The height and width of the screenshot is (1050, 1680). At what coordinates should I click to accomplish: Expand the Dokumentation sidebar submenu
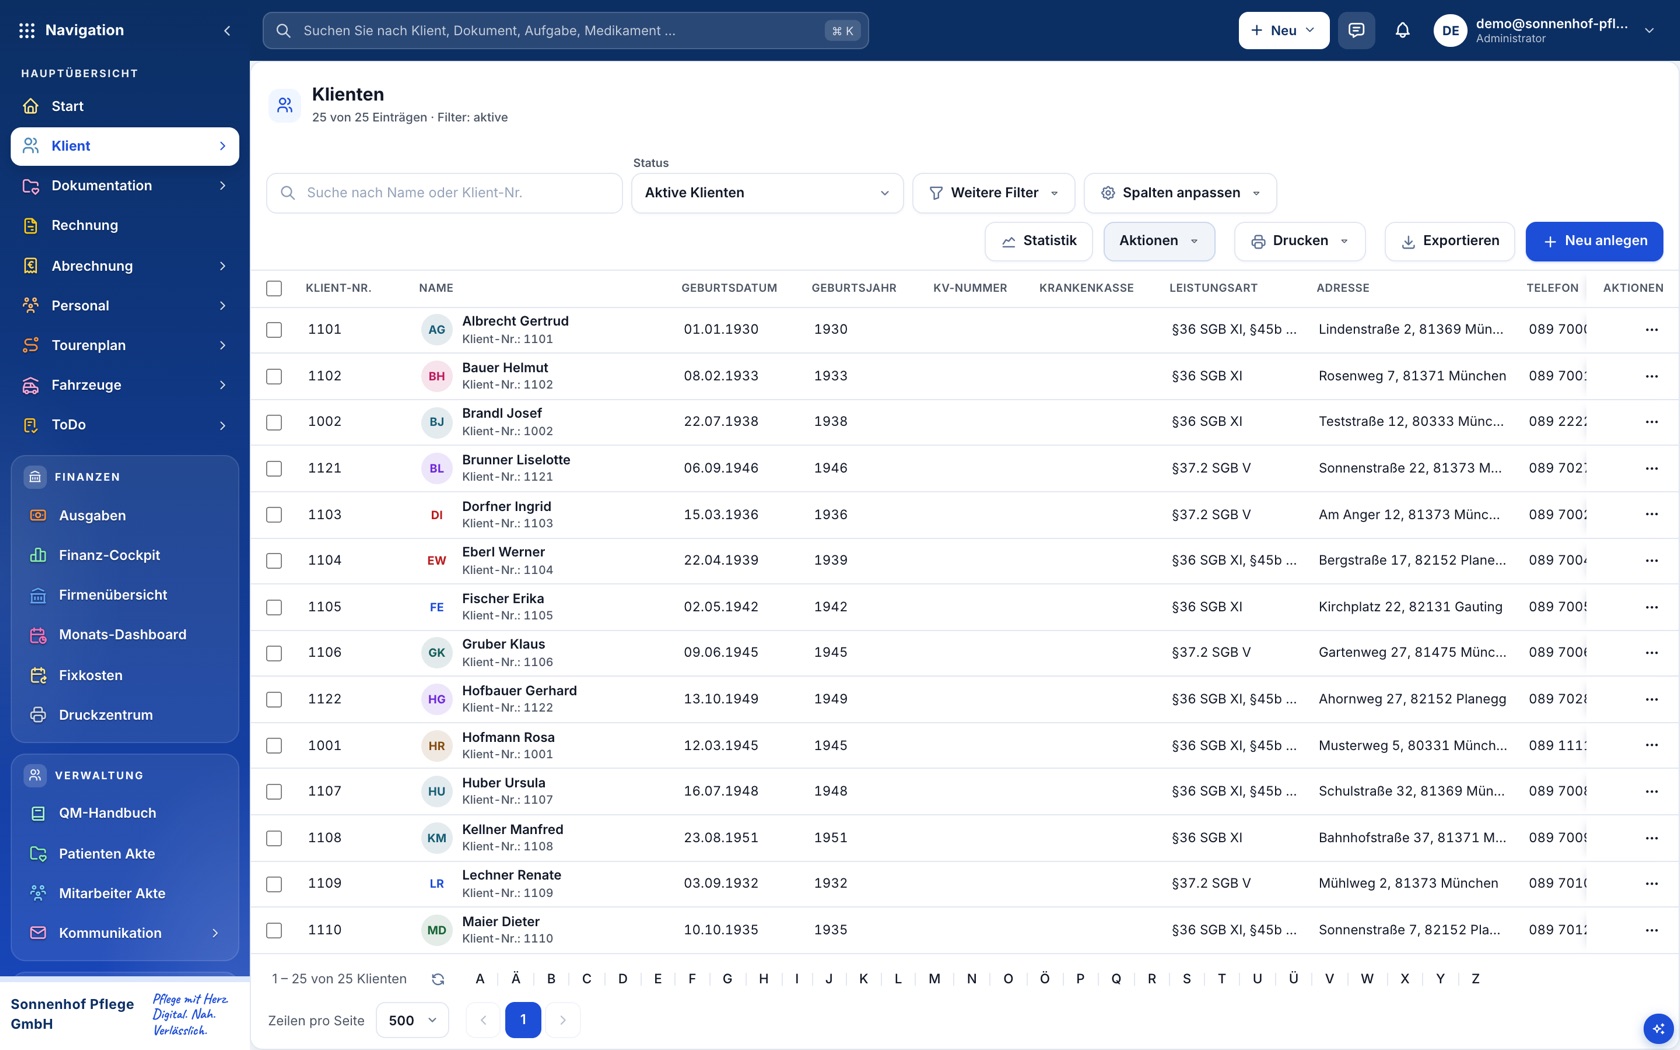tap(222, 186)
